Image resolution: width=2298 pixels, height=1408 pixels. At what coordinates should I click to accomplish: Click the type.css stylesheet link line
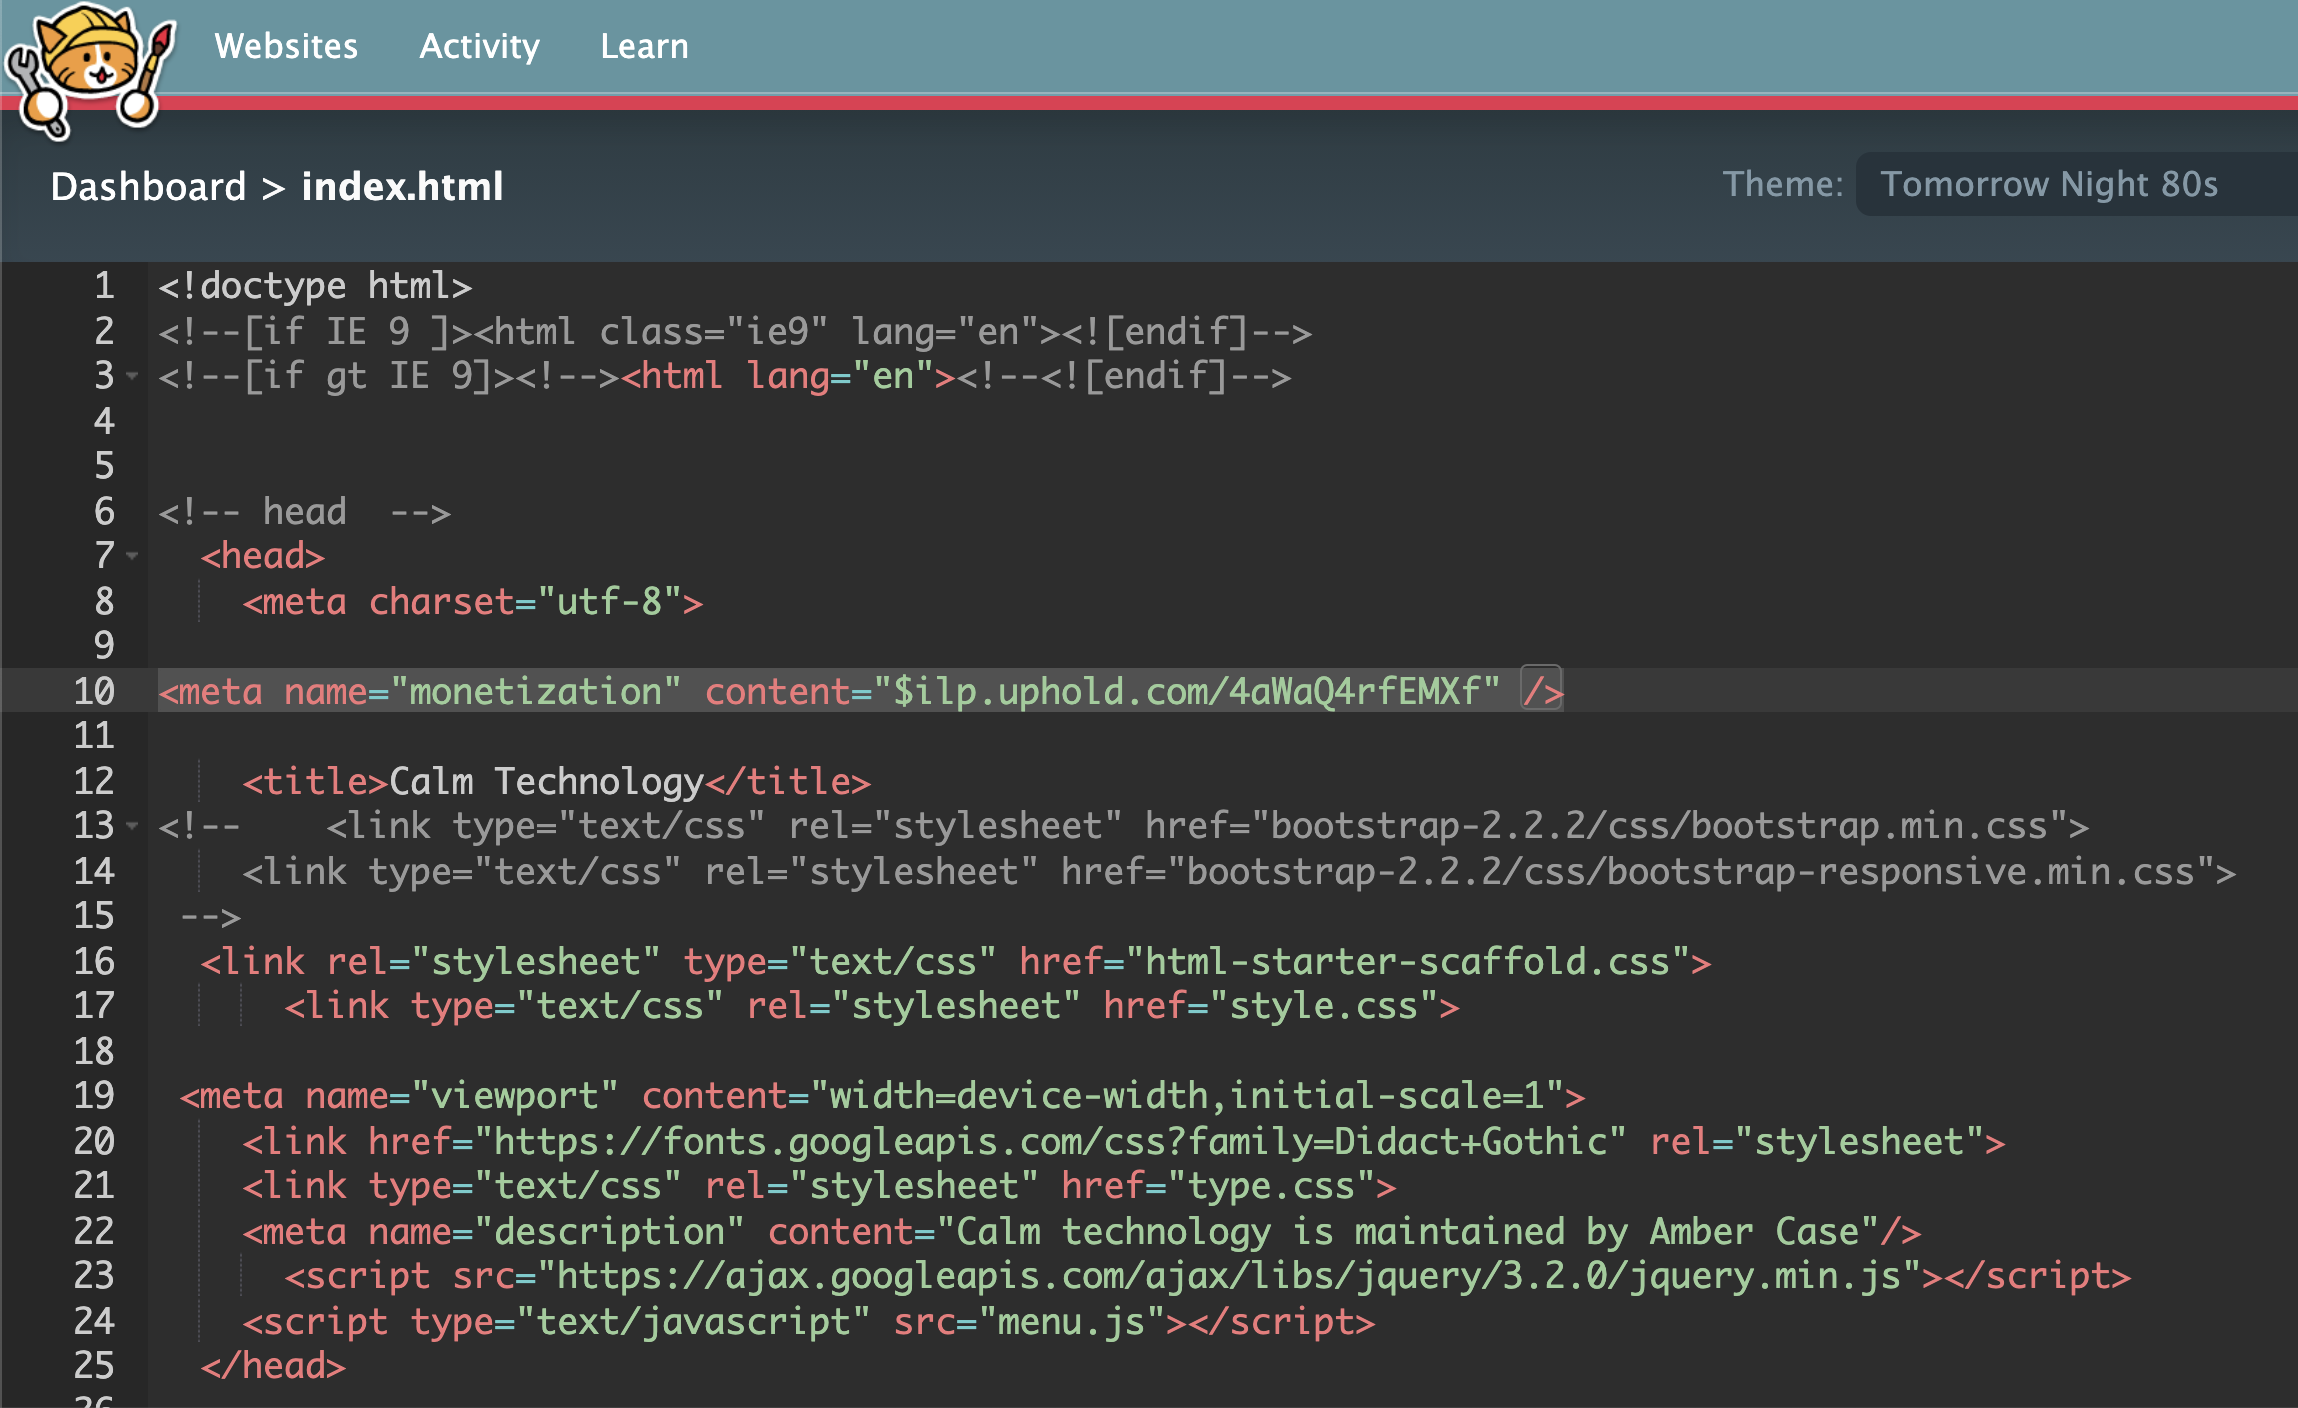coord(819,1186)
